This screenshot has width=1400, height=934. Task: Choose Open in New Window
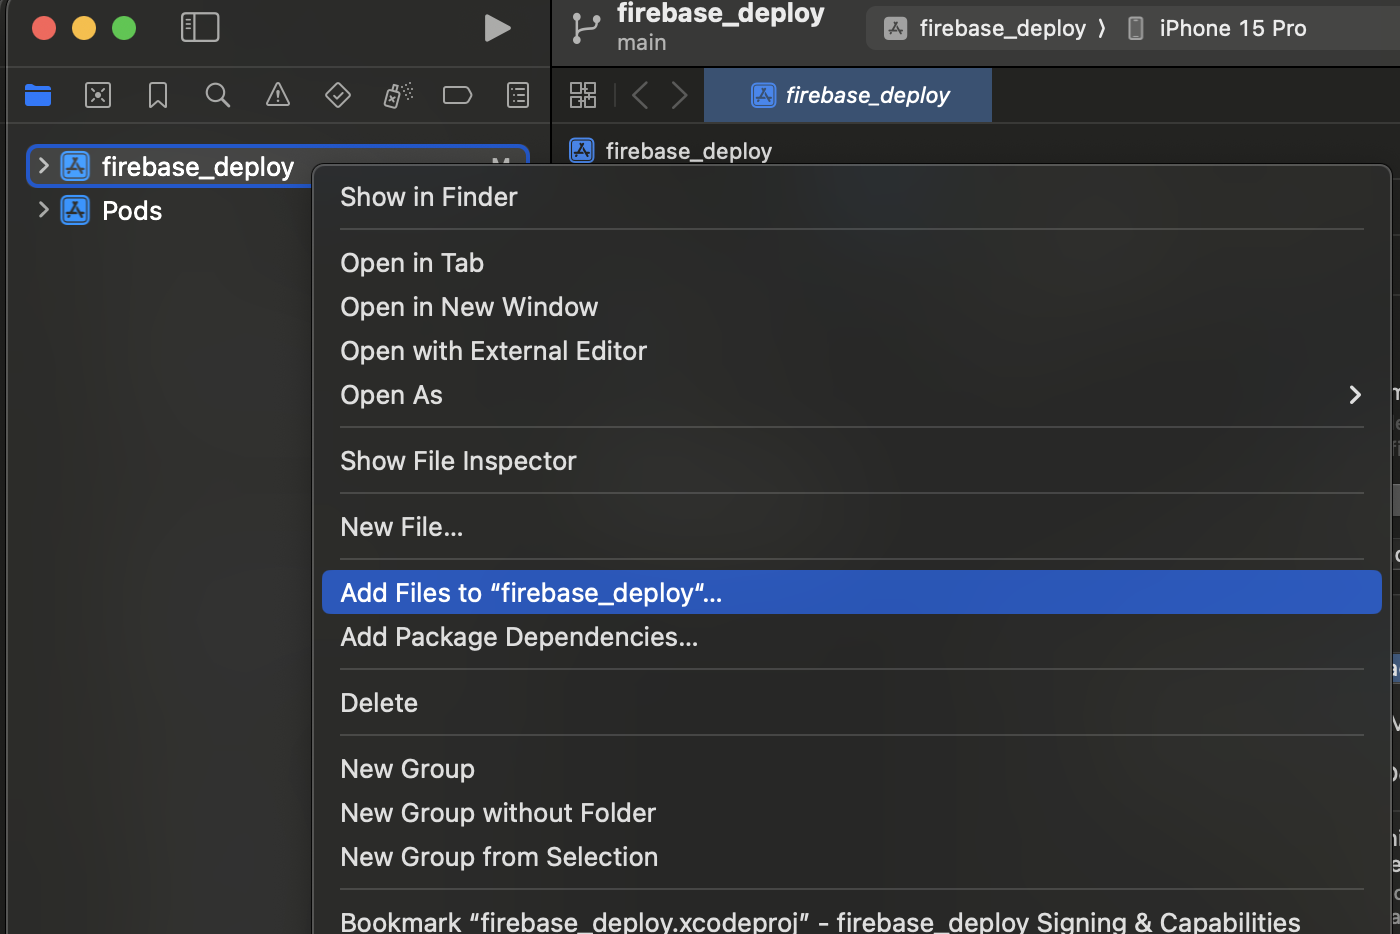point(851,307)
